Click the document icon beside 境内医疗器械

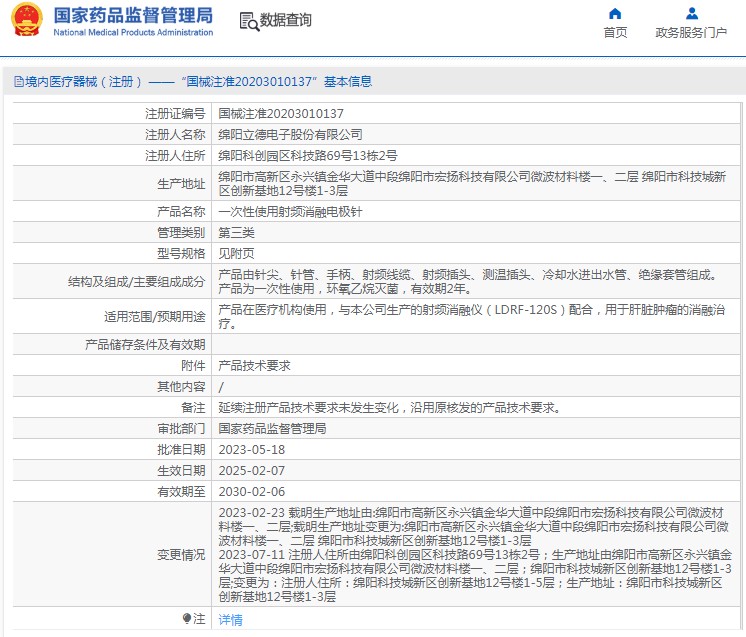coord(19,81)
